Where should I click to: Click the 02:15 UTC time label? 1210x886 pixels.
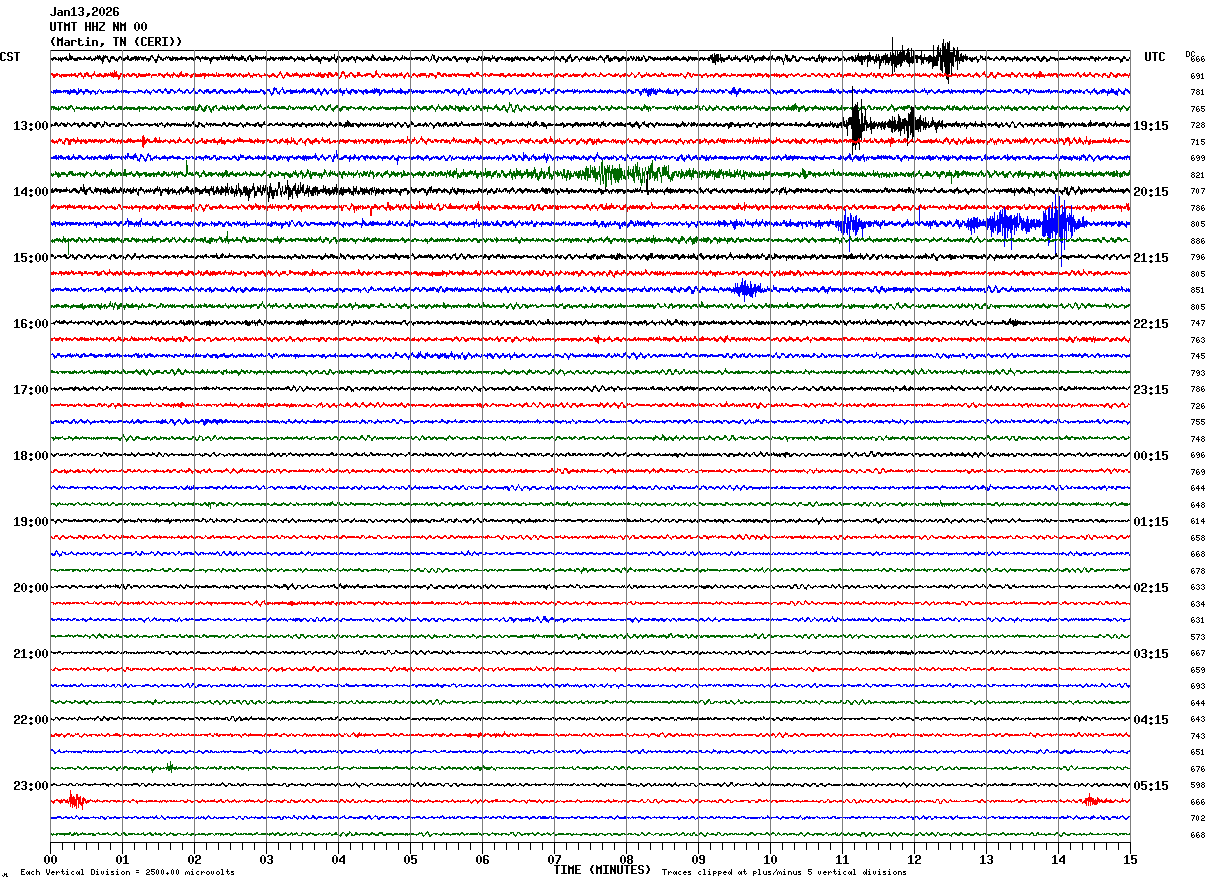coord(1151,588)
